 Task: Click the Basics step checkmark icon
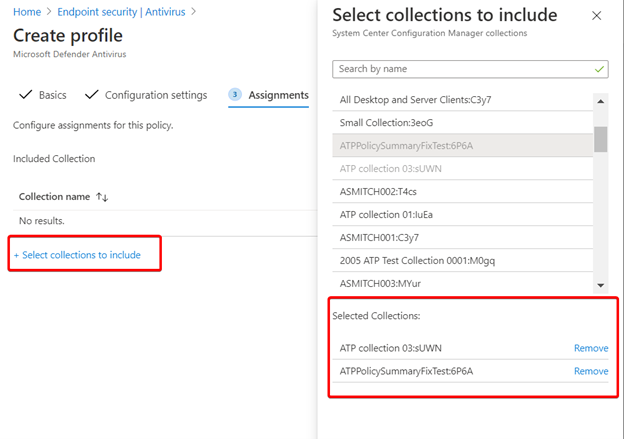click(x=25, y=95)
